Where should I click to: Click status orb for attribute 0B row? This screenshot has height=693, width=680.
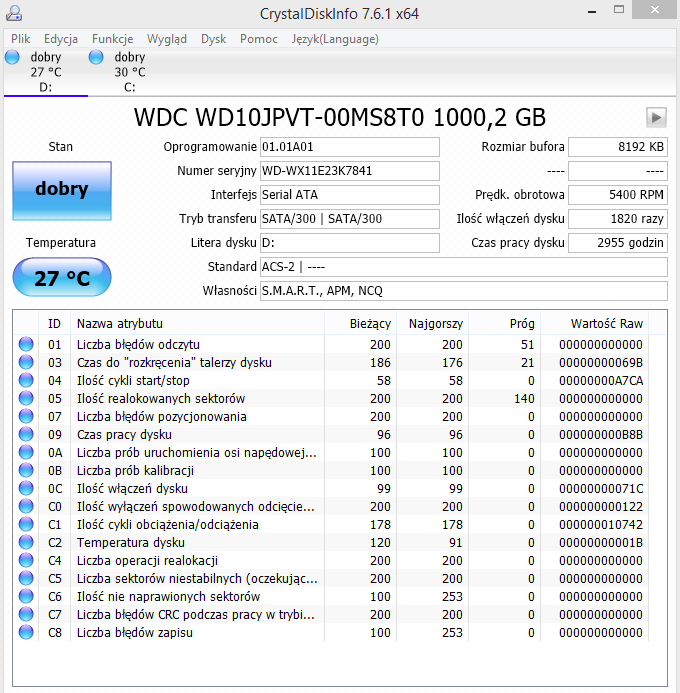click(26, 470)
